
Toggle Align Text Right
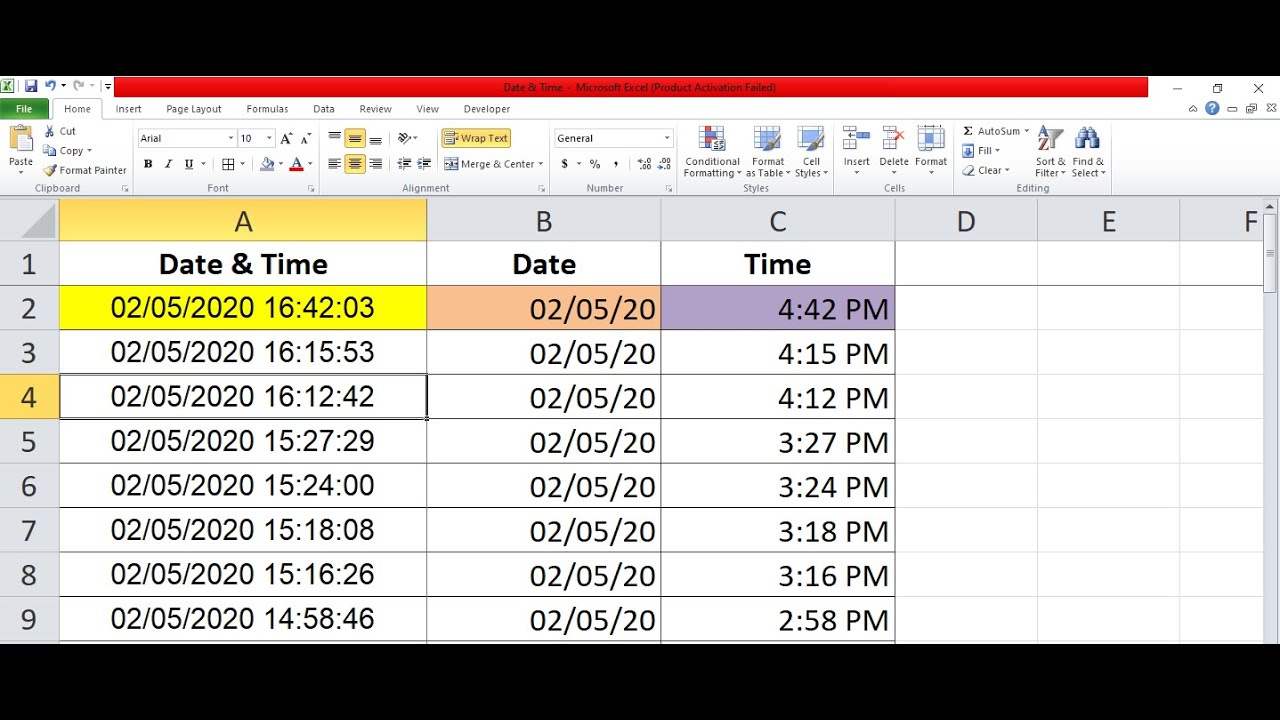pyautogui.click(x=375, y=164)
